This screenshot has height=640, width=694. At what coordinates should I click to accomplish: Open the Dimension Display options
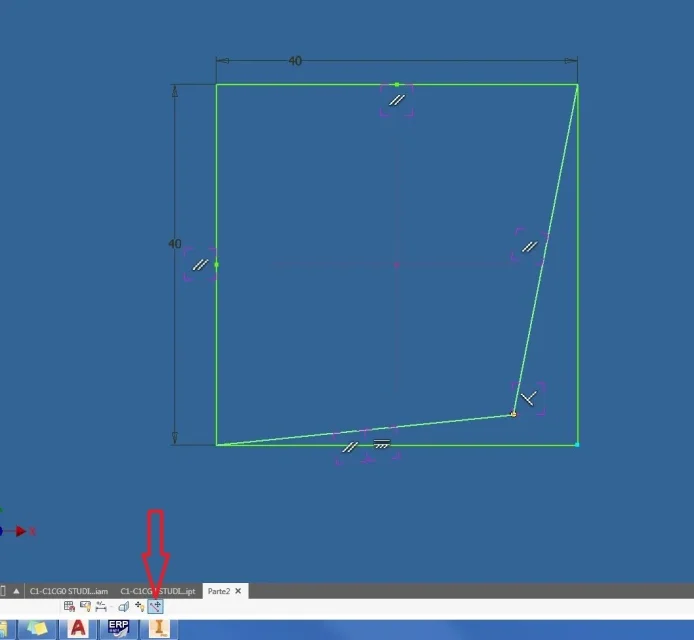[x=101, y=606]
